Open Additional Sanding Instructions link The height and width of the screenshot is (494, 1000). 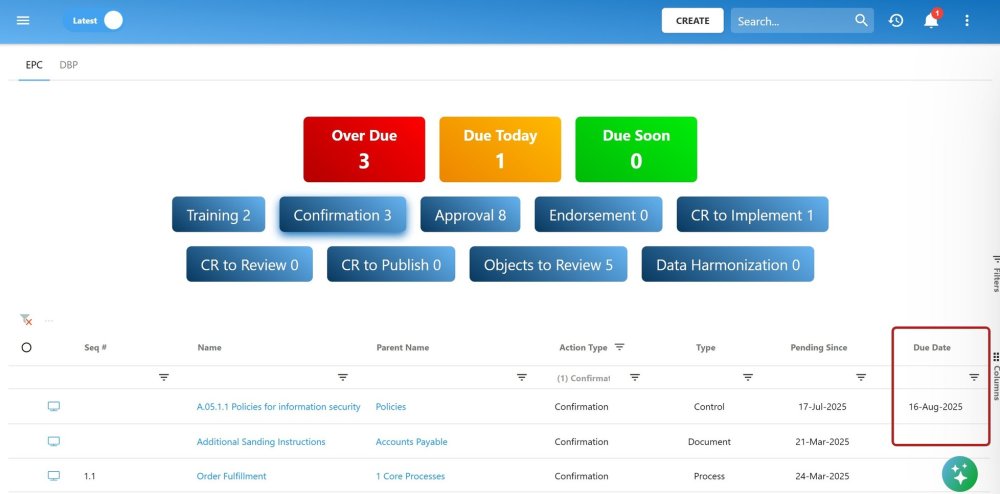tap(261, 442)
